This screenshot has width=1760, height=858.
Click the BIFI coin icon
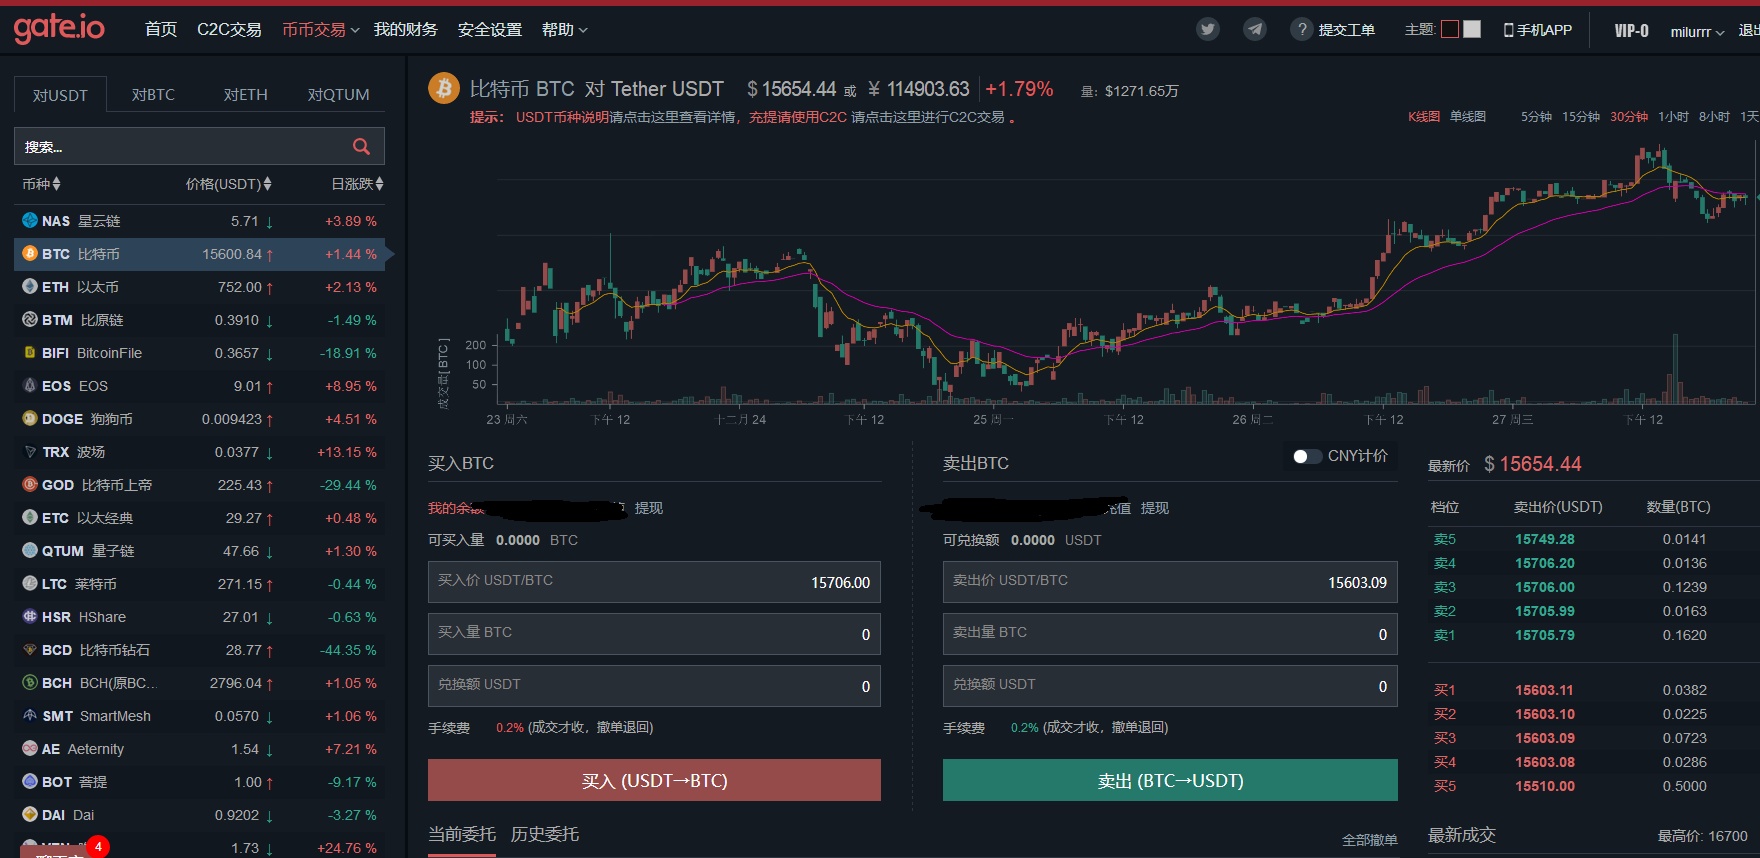[x=30, y=353]
